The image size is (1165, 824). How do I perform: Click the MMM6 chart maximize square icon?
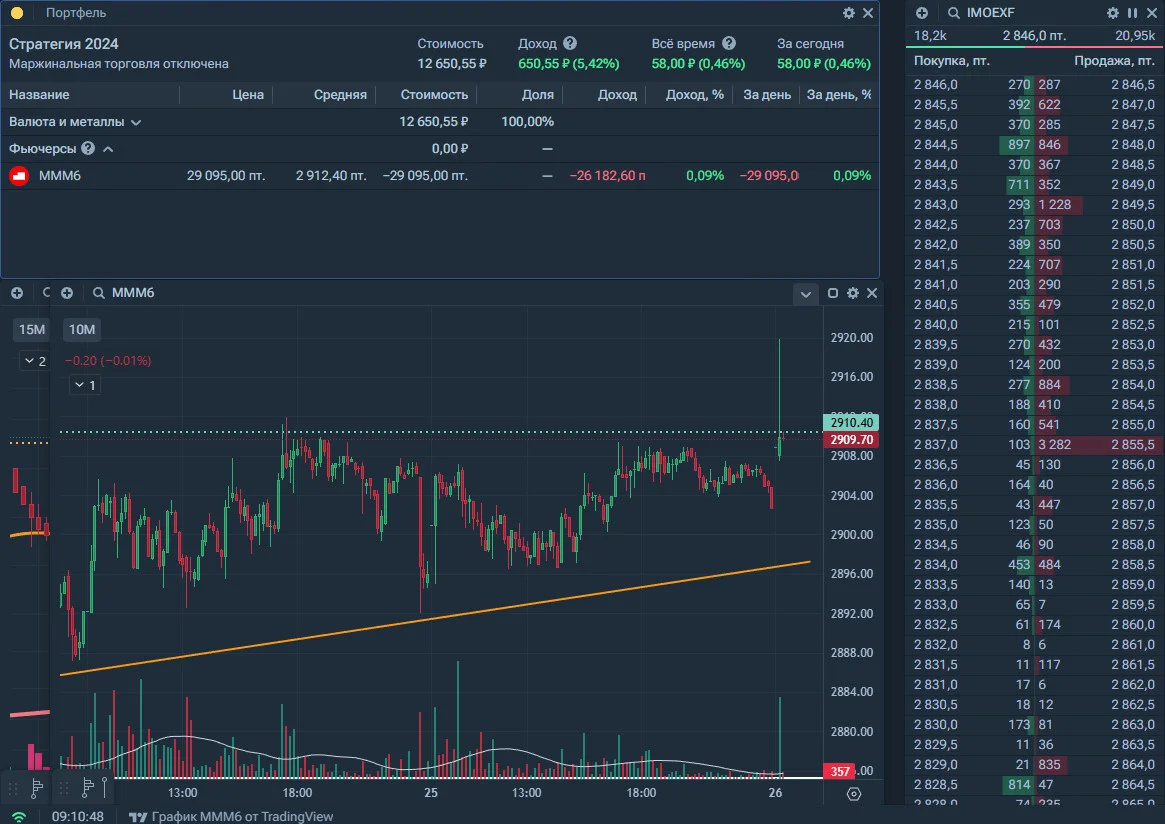(x=833, y=293)
